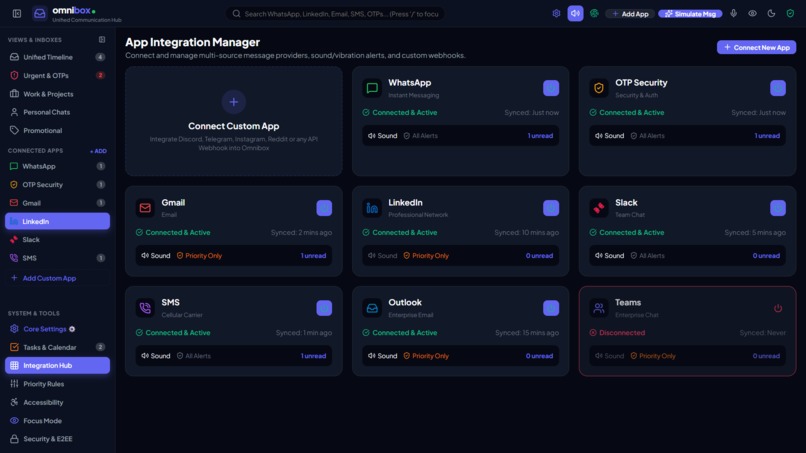Click the eye icon in top bar
Viewport: 806px width, 453px height.
coord(753,13)
